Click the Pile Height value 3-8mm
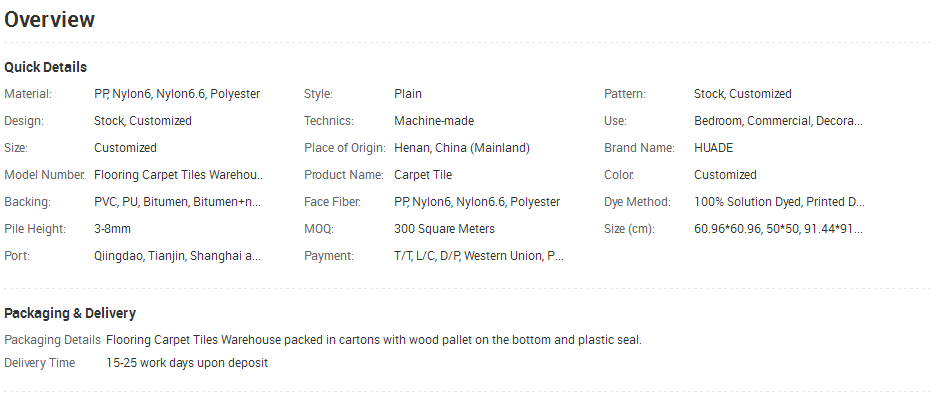Screen dimensions: 936x402 click(112, 229)
